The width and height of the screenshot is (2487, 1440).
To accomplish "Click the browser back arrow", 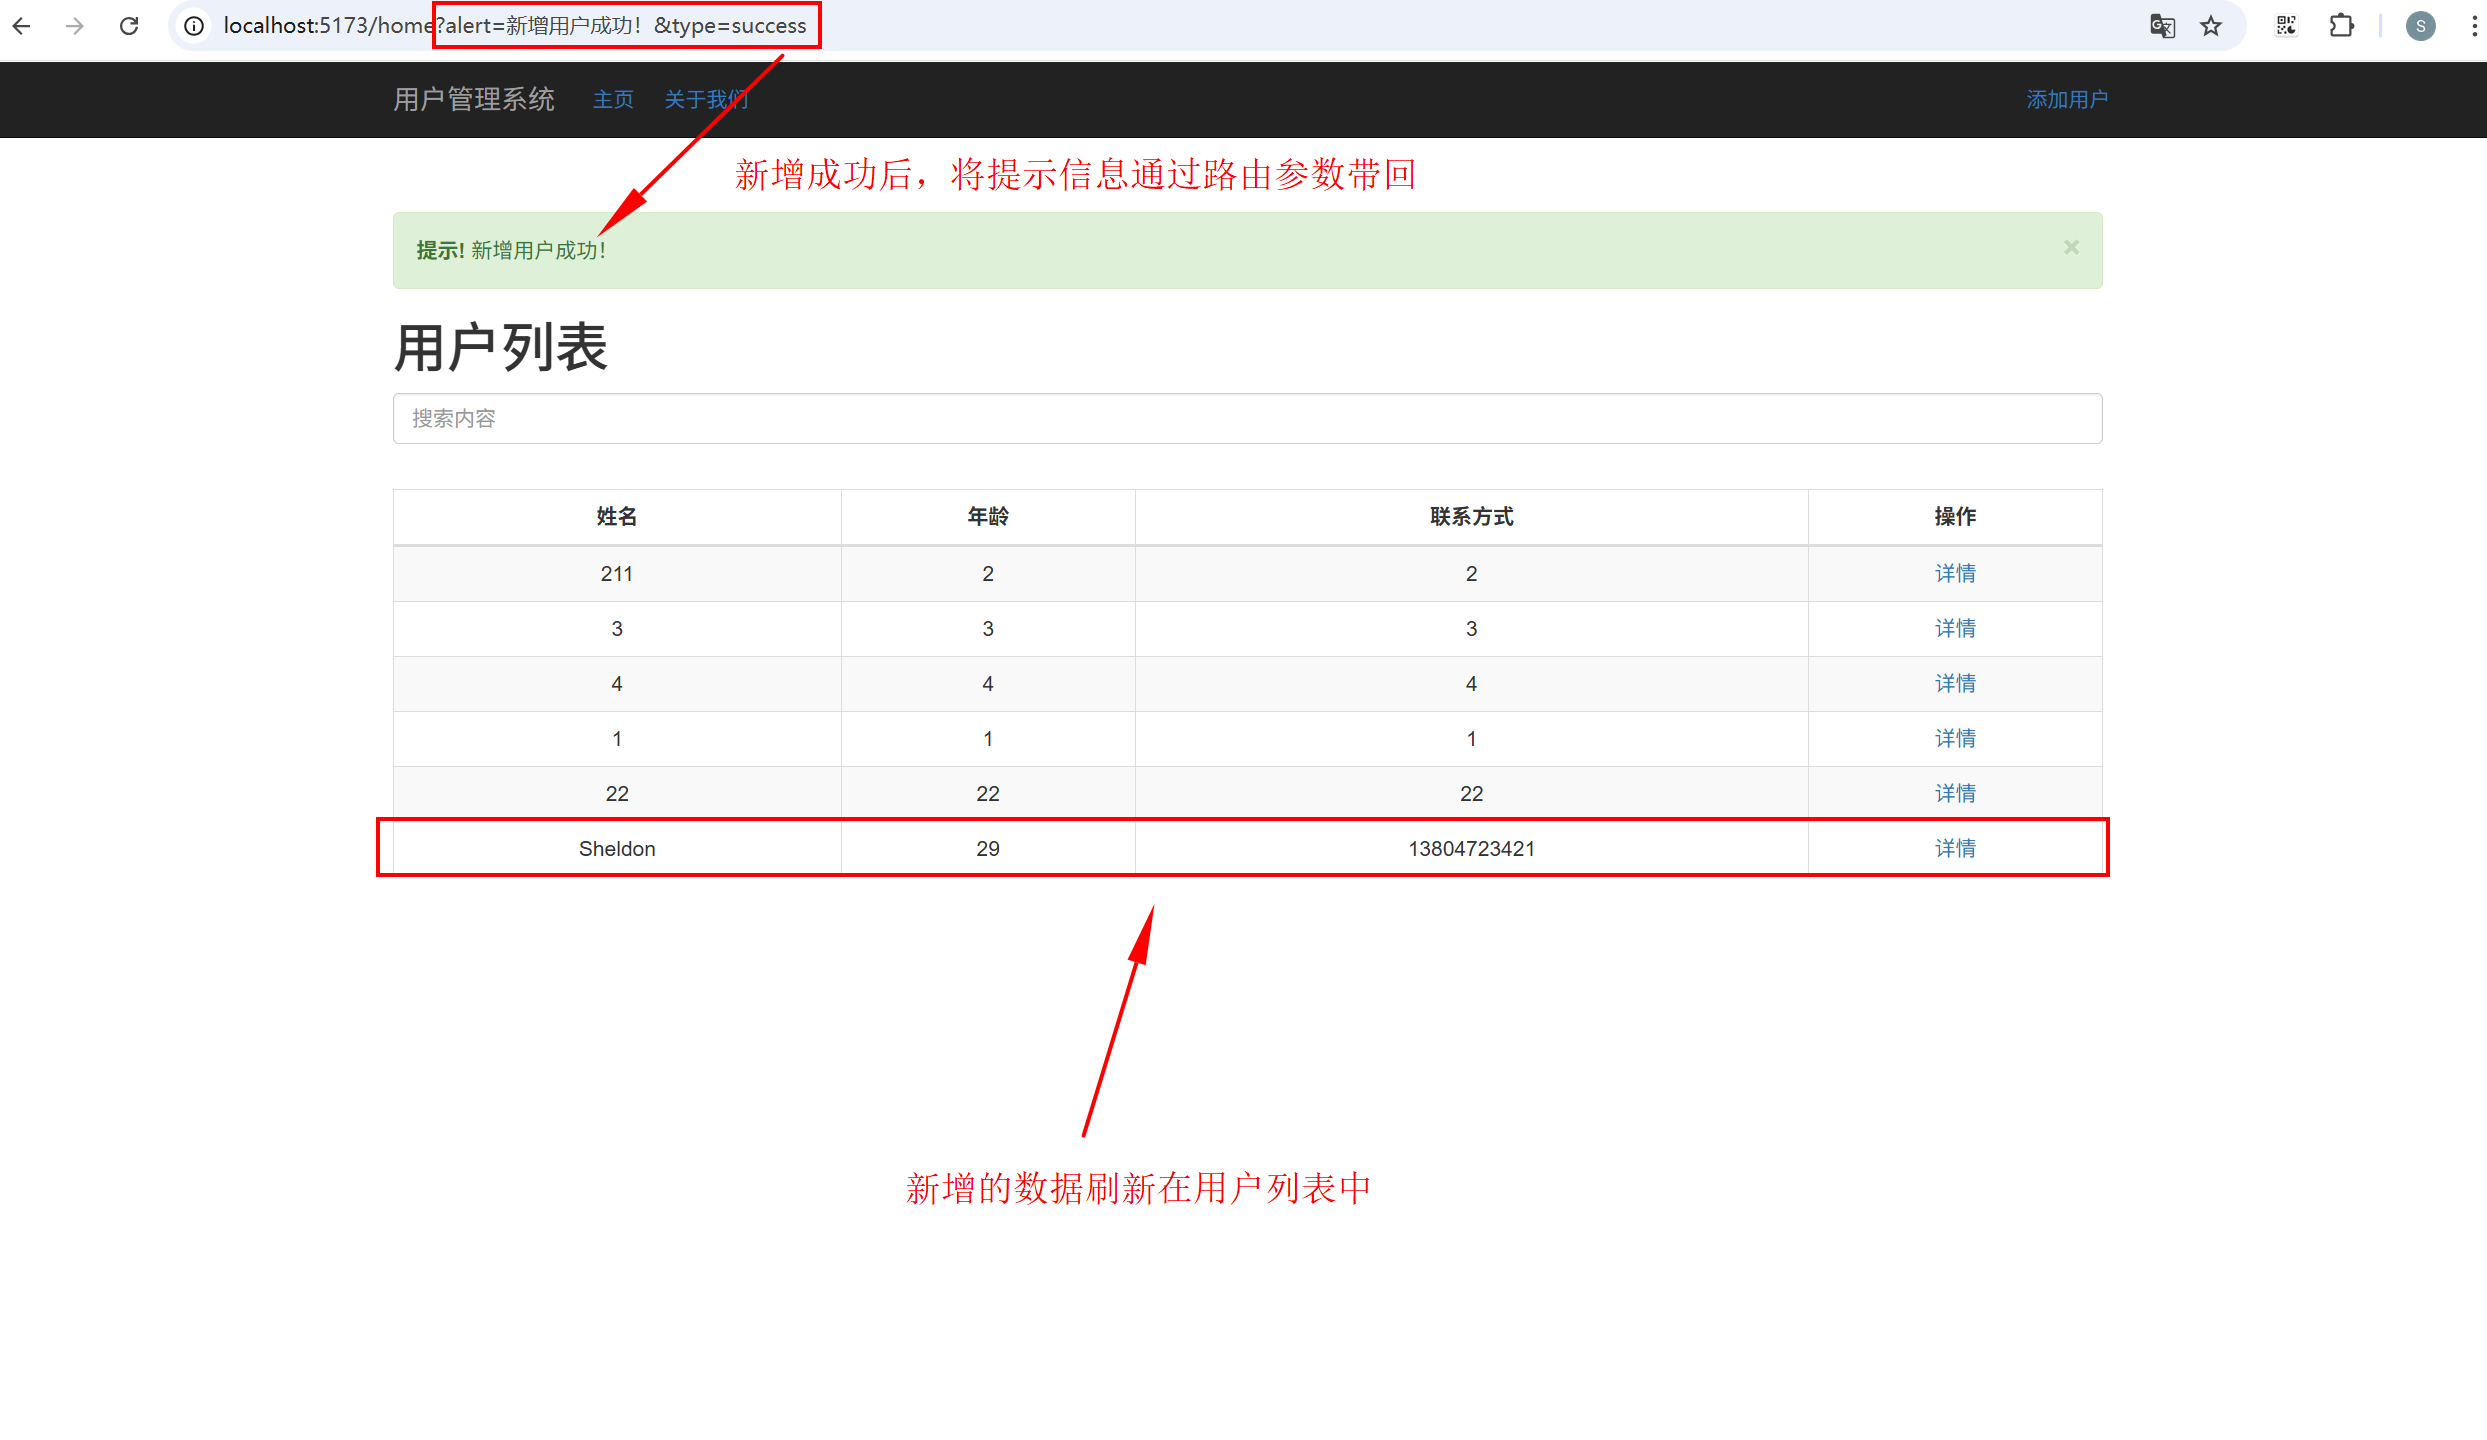I will point(22,26).
